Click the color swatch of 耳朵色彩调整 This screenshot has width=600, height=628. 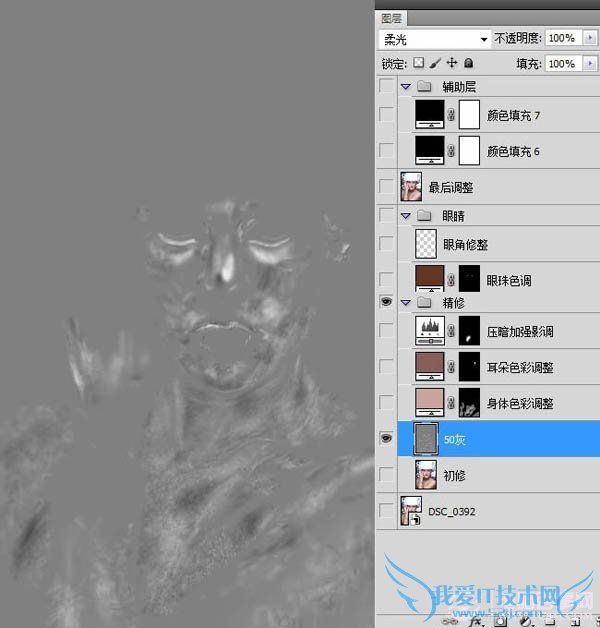click(x=430, y=366)
